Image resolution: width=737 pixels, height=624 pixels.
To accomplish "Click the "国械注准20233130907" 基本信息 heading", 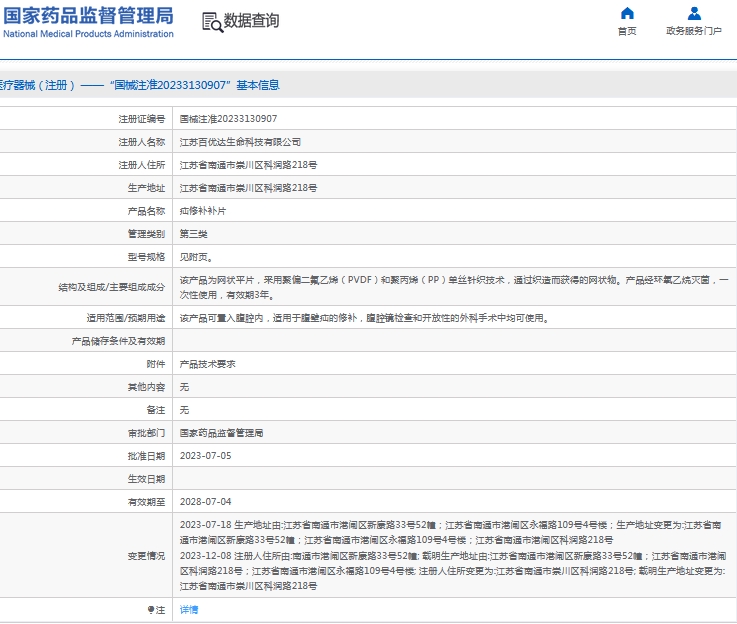I will [195, 85].
